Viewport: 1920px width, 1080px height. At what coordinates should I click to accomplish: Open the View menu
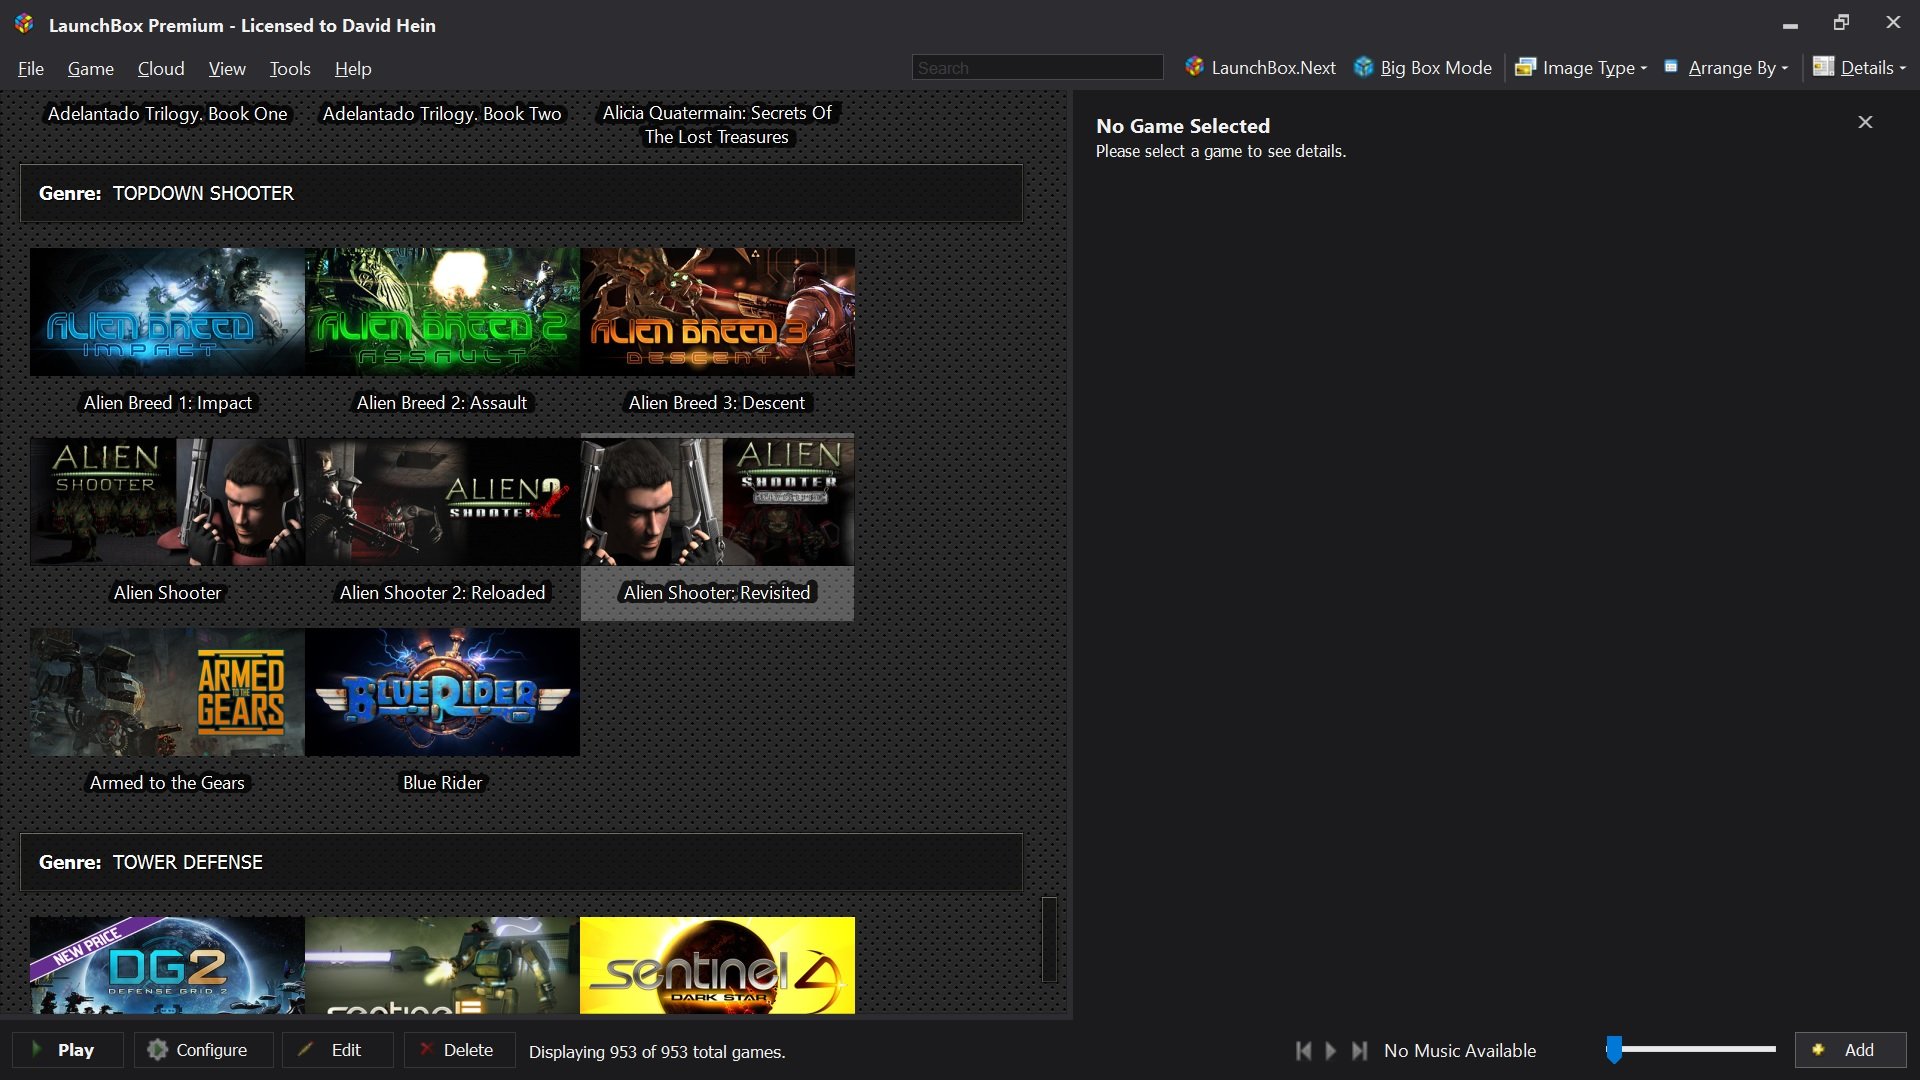pyautogui.click(x=227, y=68)
